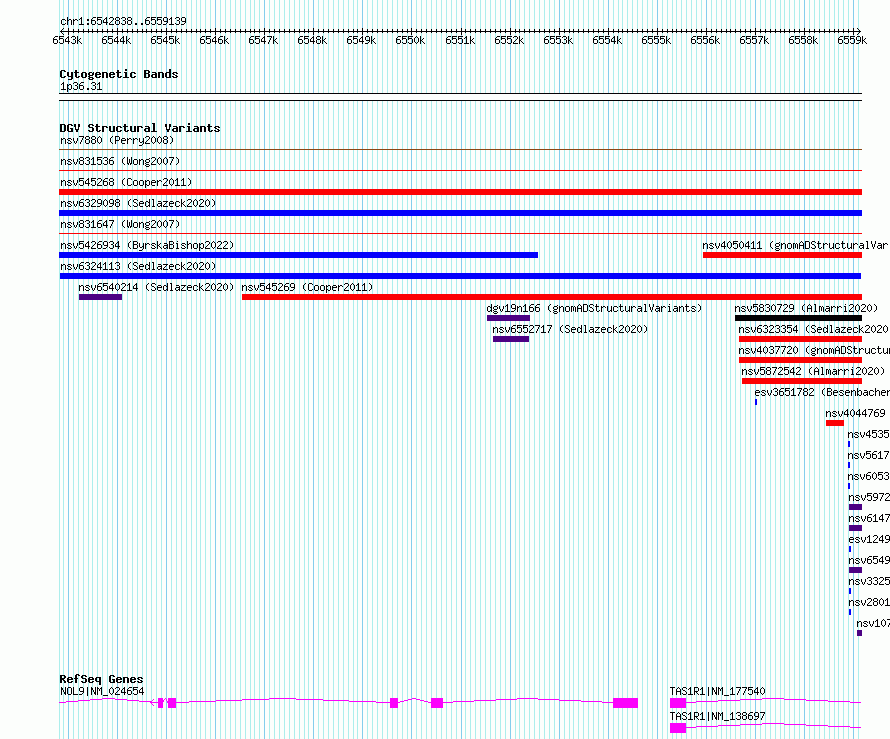The width and height of the screenshot is (890, 739).
Task: Click the 1p36.31 band label
Action: click(x=81, y=86)
